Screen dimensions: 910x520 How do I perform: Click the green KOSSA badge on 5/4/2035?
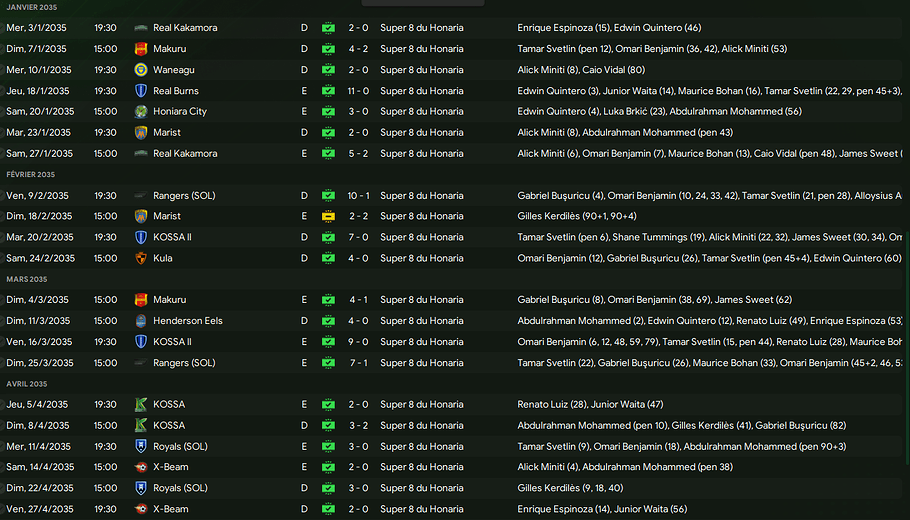click(141, 405)
